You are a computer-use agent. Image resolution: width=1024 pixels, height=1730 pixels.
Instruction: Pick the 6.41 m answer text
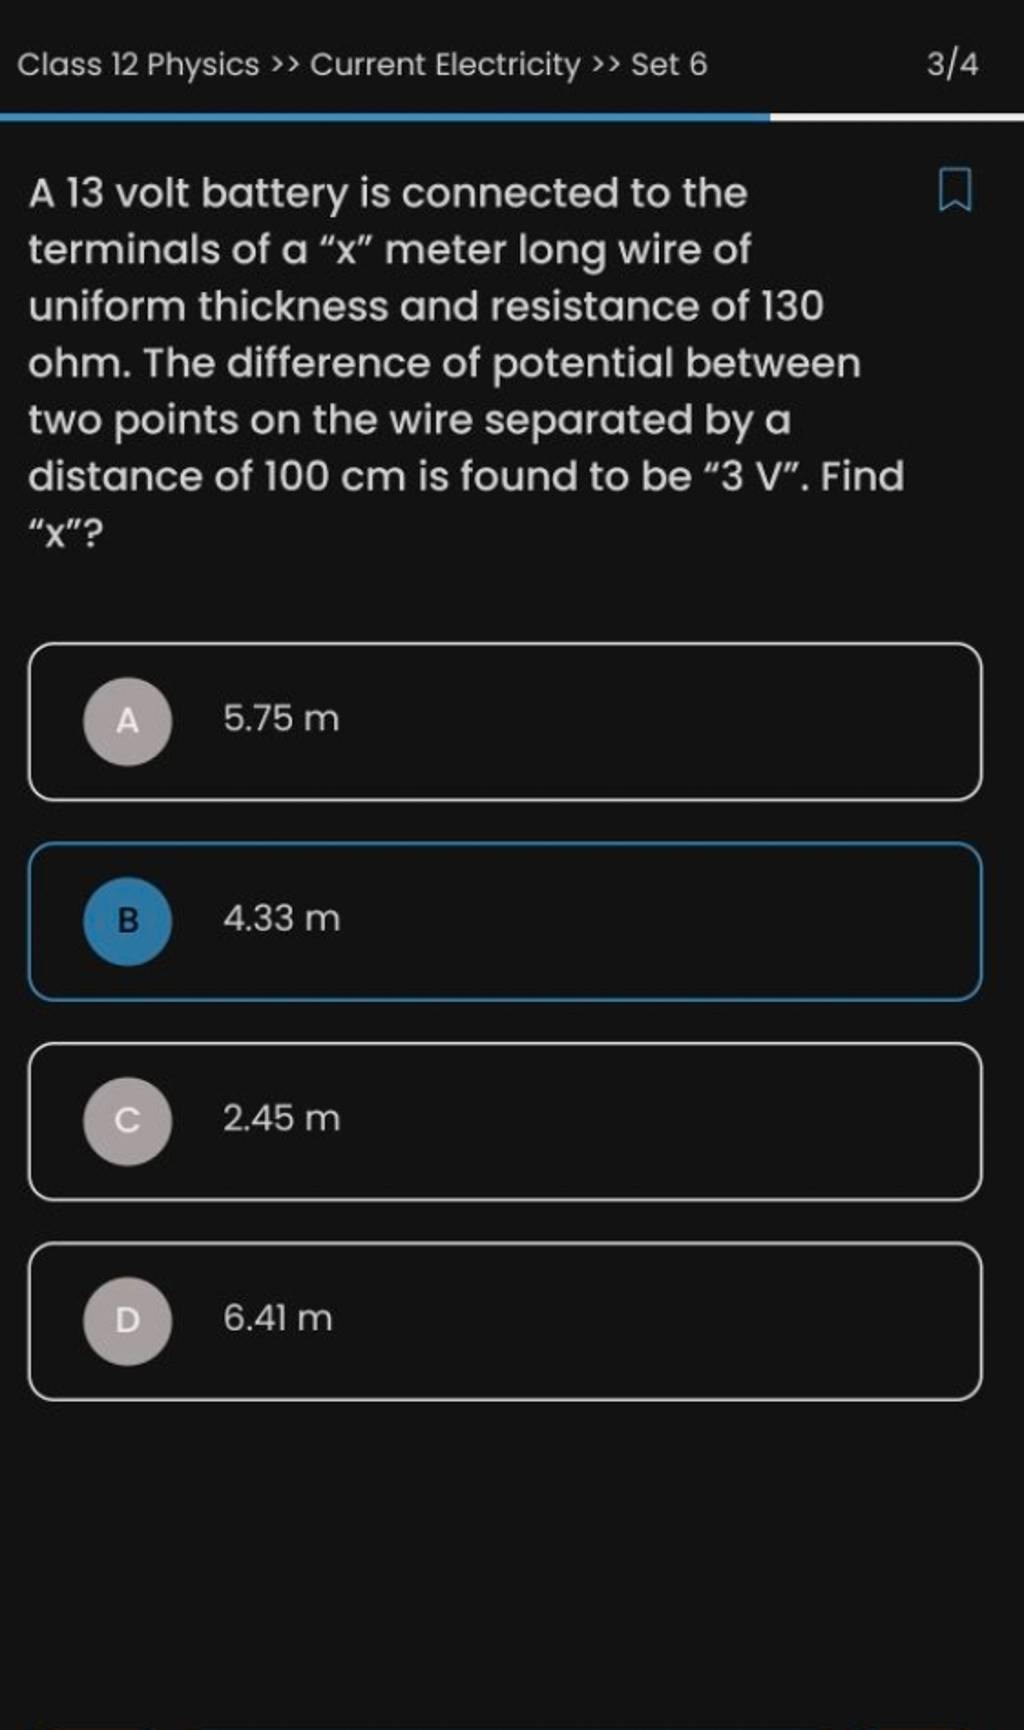[x=277, y=1318]
